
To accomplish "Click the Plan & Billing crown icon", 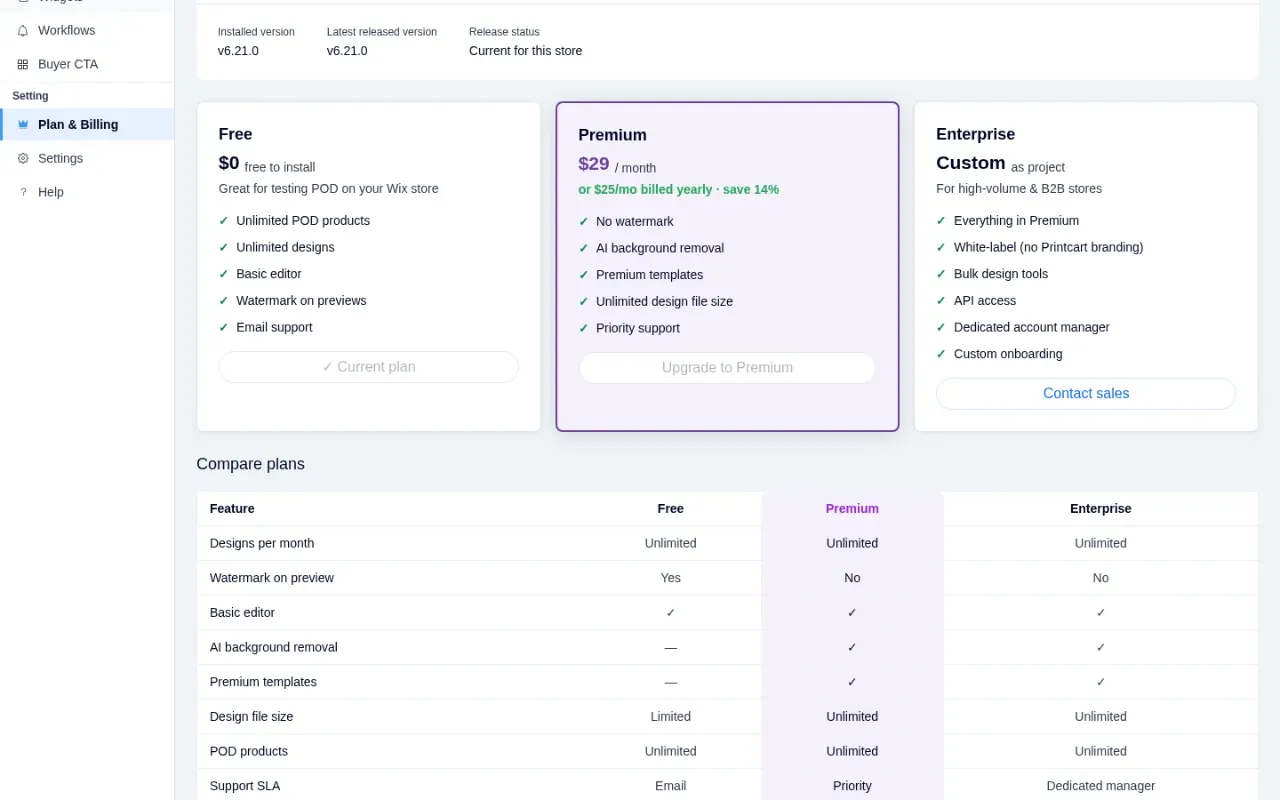I will (23, 125).
